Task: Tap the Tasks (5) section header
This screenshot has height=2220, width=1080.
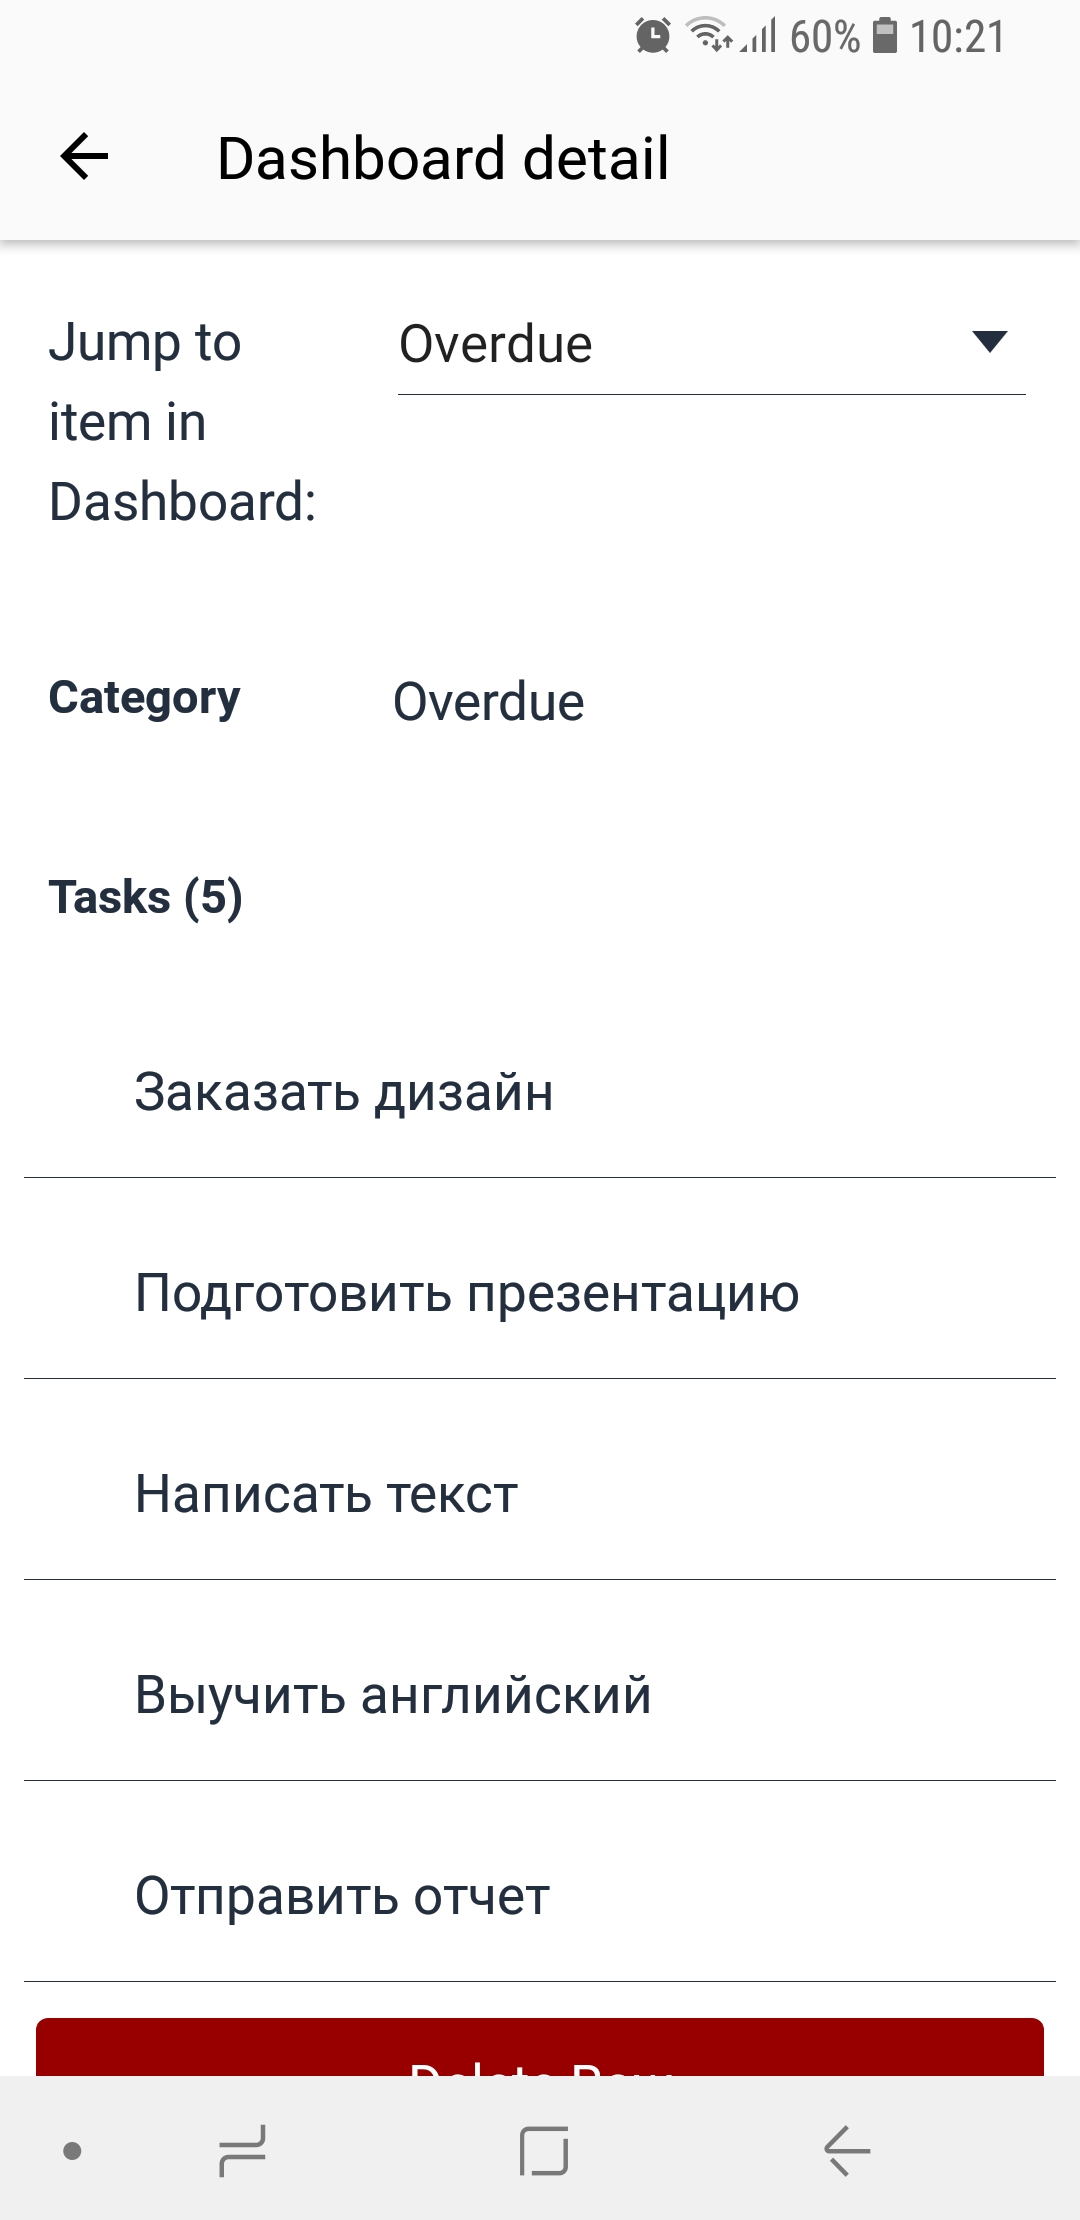Action: (146, 897)
